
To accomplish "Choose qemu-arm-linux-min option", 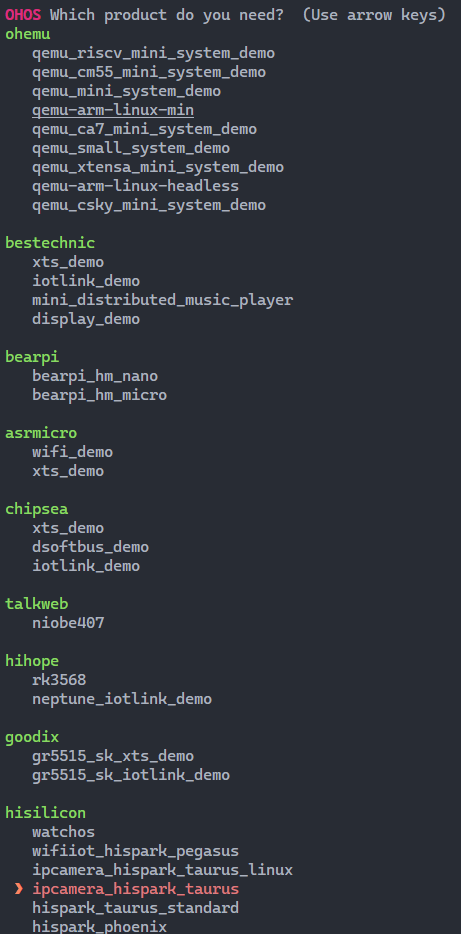I will (113, 110).
